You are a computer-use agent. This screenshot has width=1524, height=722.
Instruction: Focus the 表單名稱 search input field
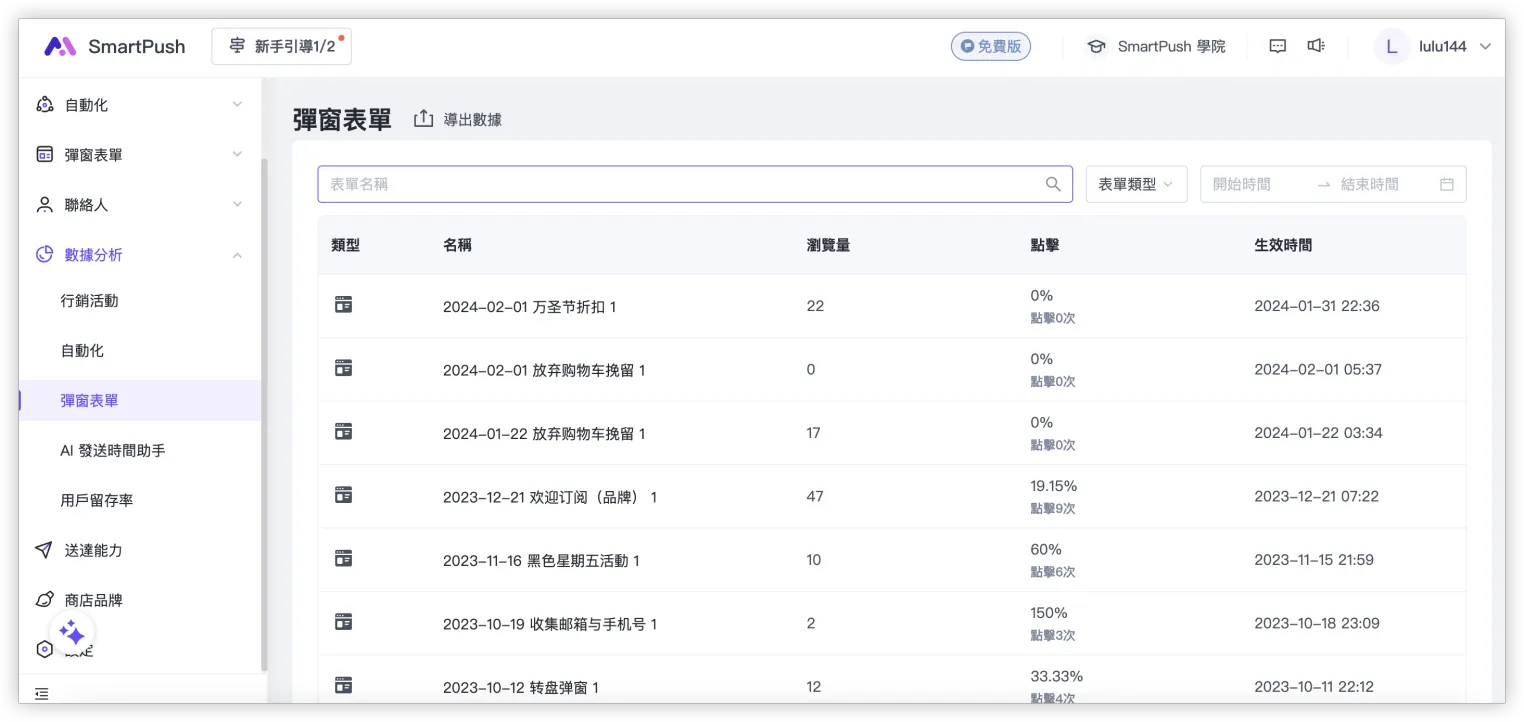pyautogui.click(x=680, y=184)
